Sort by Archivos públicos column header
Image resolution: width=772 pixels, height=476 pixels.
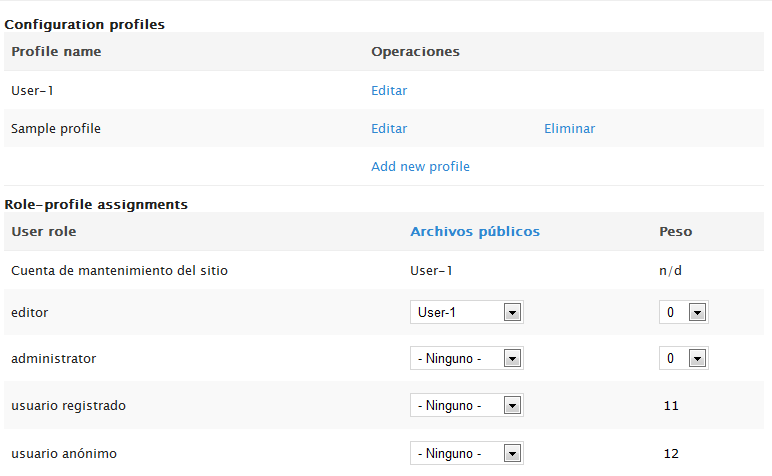coord(475,231)
